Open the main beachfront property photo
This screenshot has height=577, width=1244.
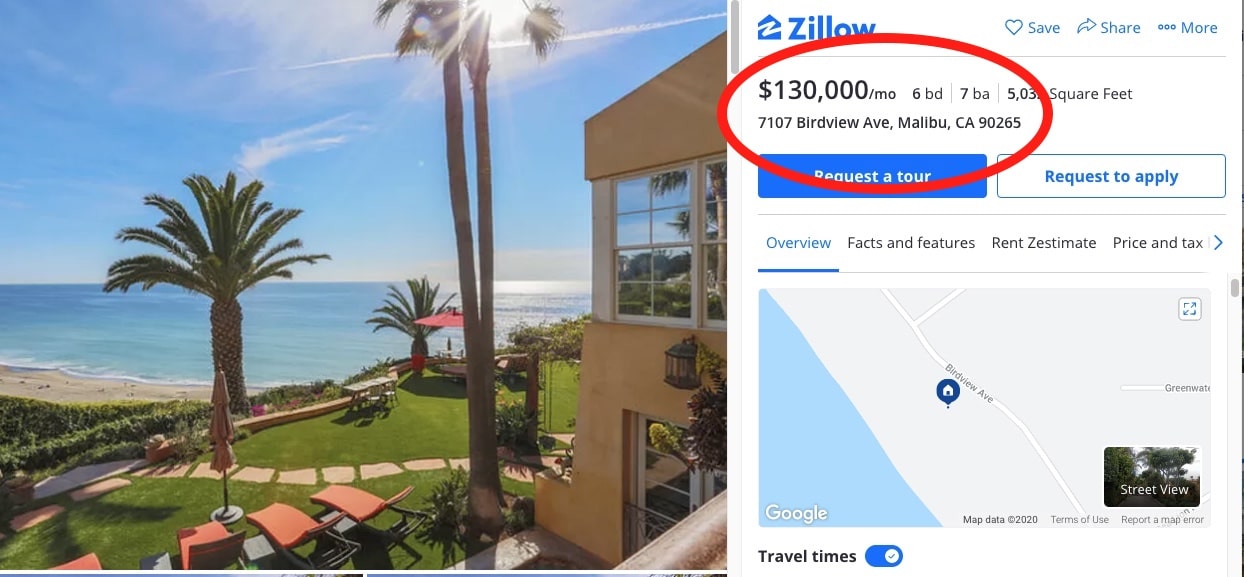point(363,285)
